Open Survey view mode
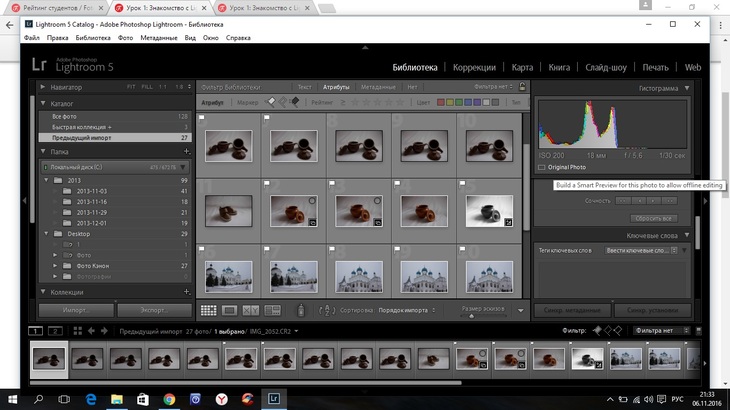 [271, 311]
